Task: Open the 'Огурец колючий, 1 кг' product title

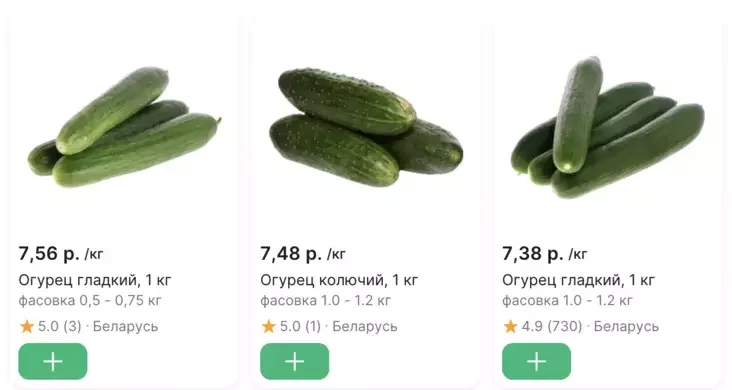Action: [x=339, y=280]
